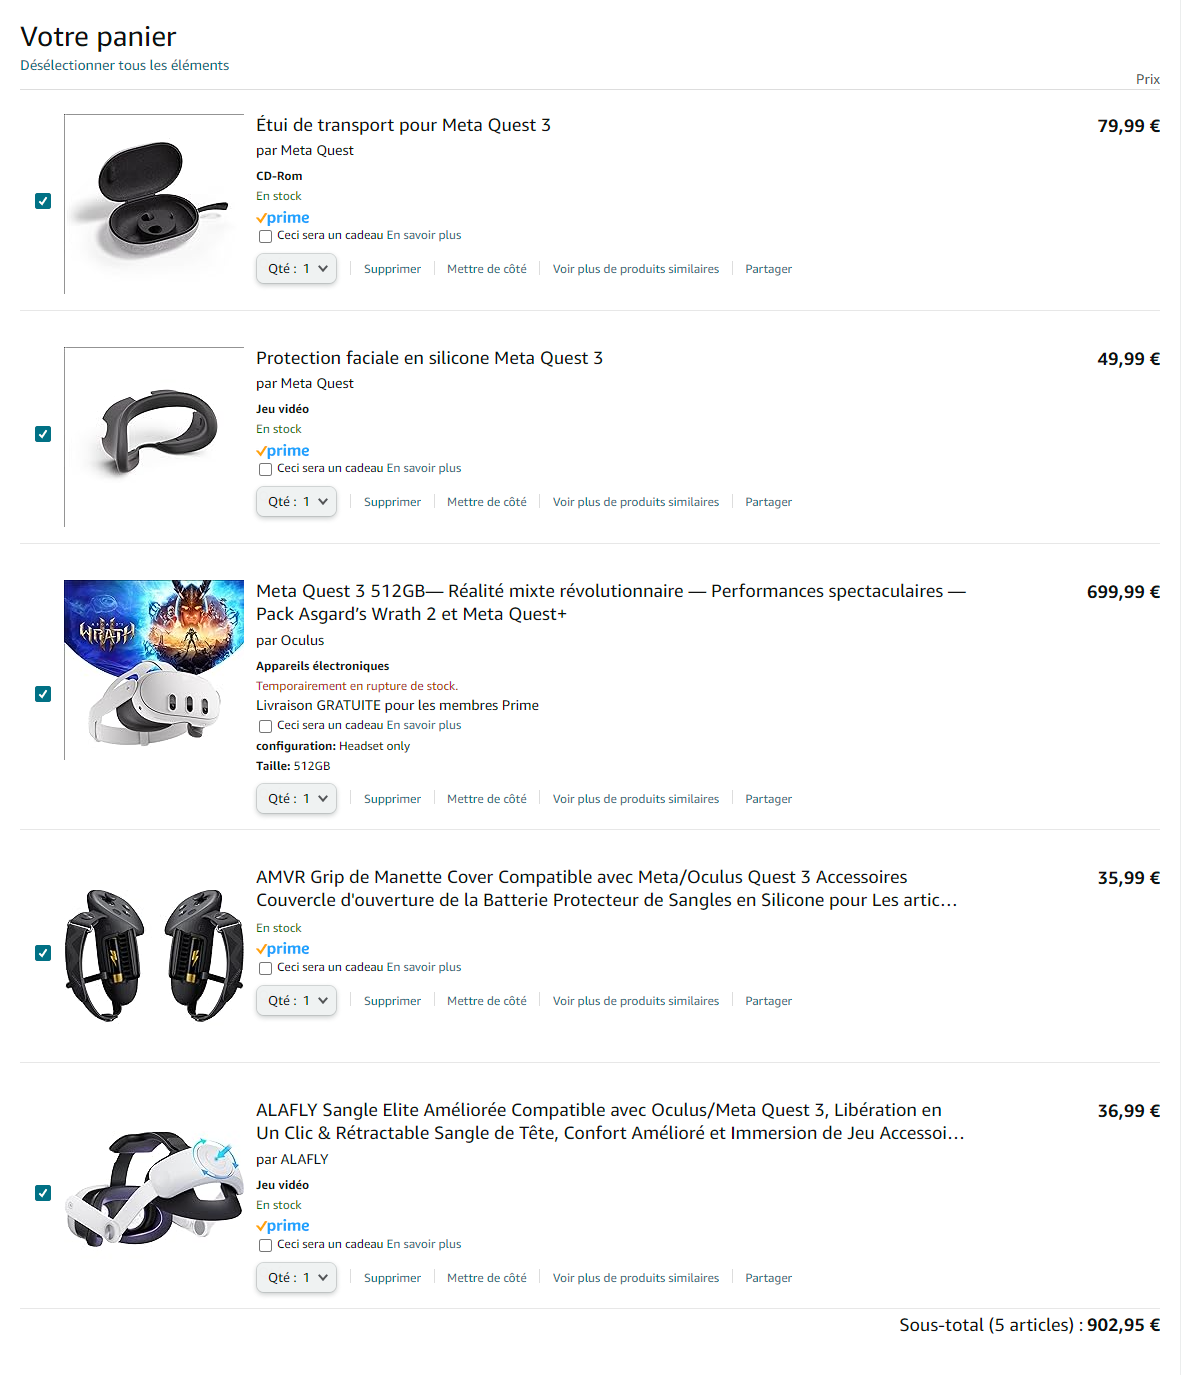Mark the Meta Quest 3 headset as a gift
1181x1375 pixels.
tap(265, 727)
